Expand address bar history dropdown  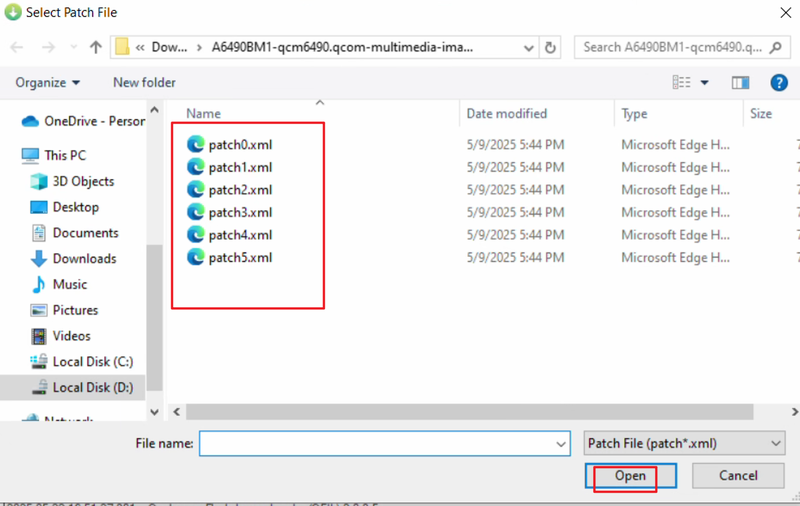[529, 48]
